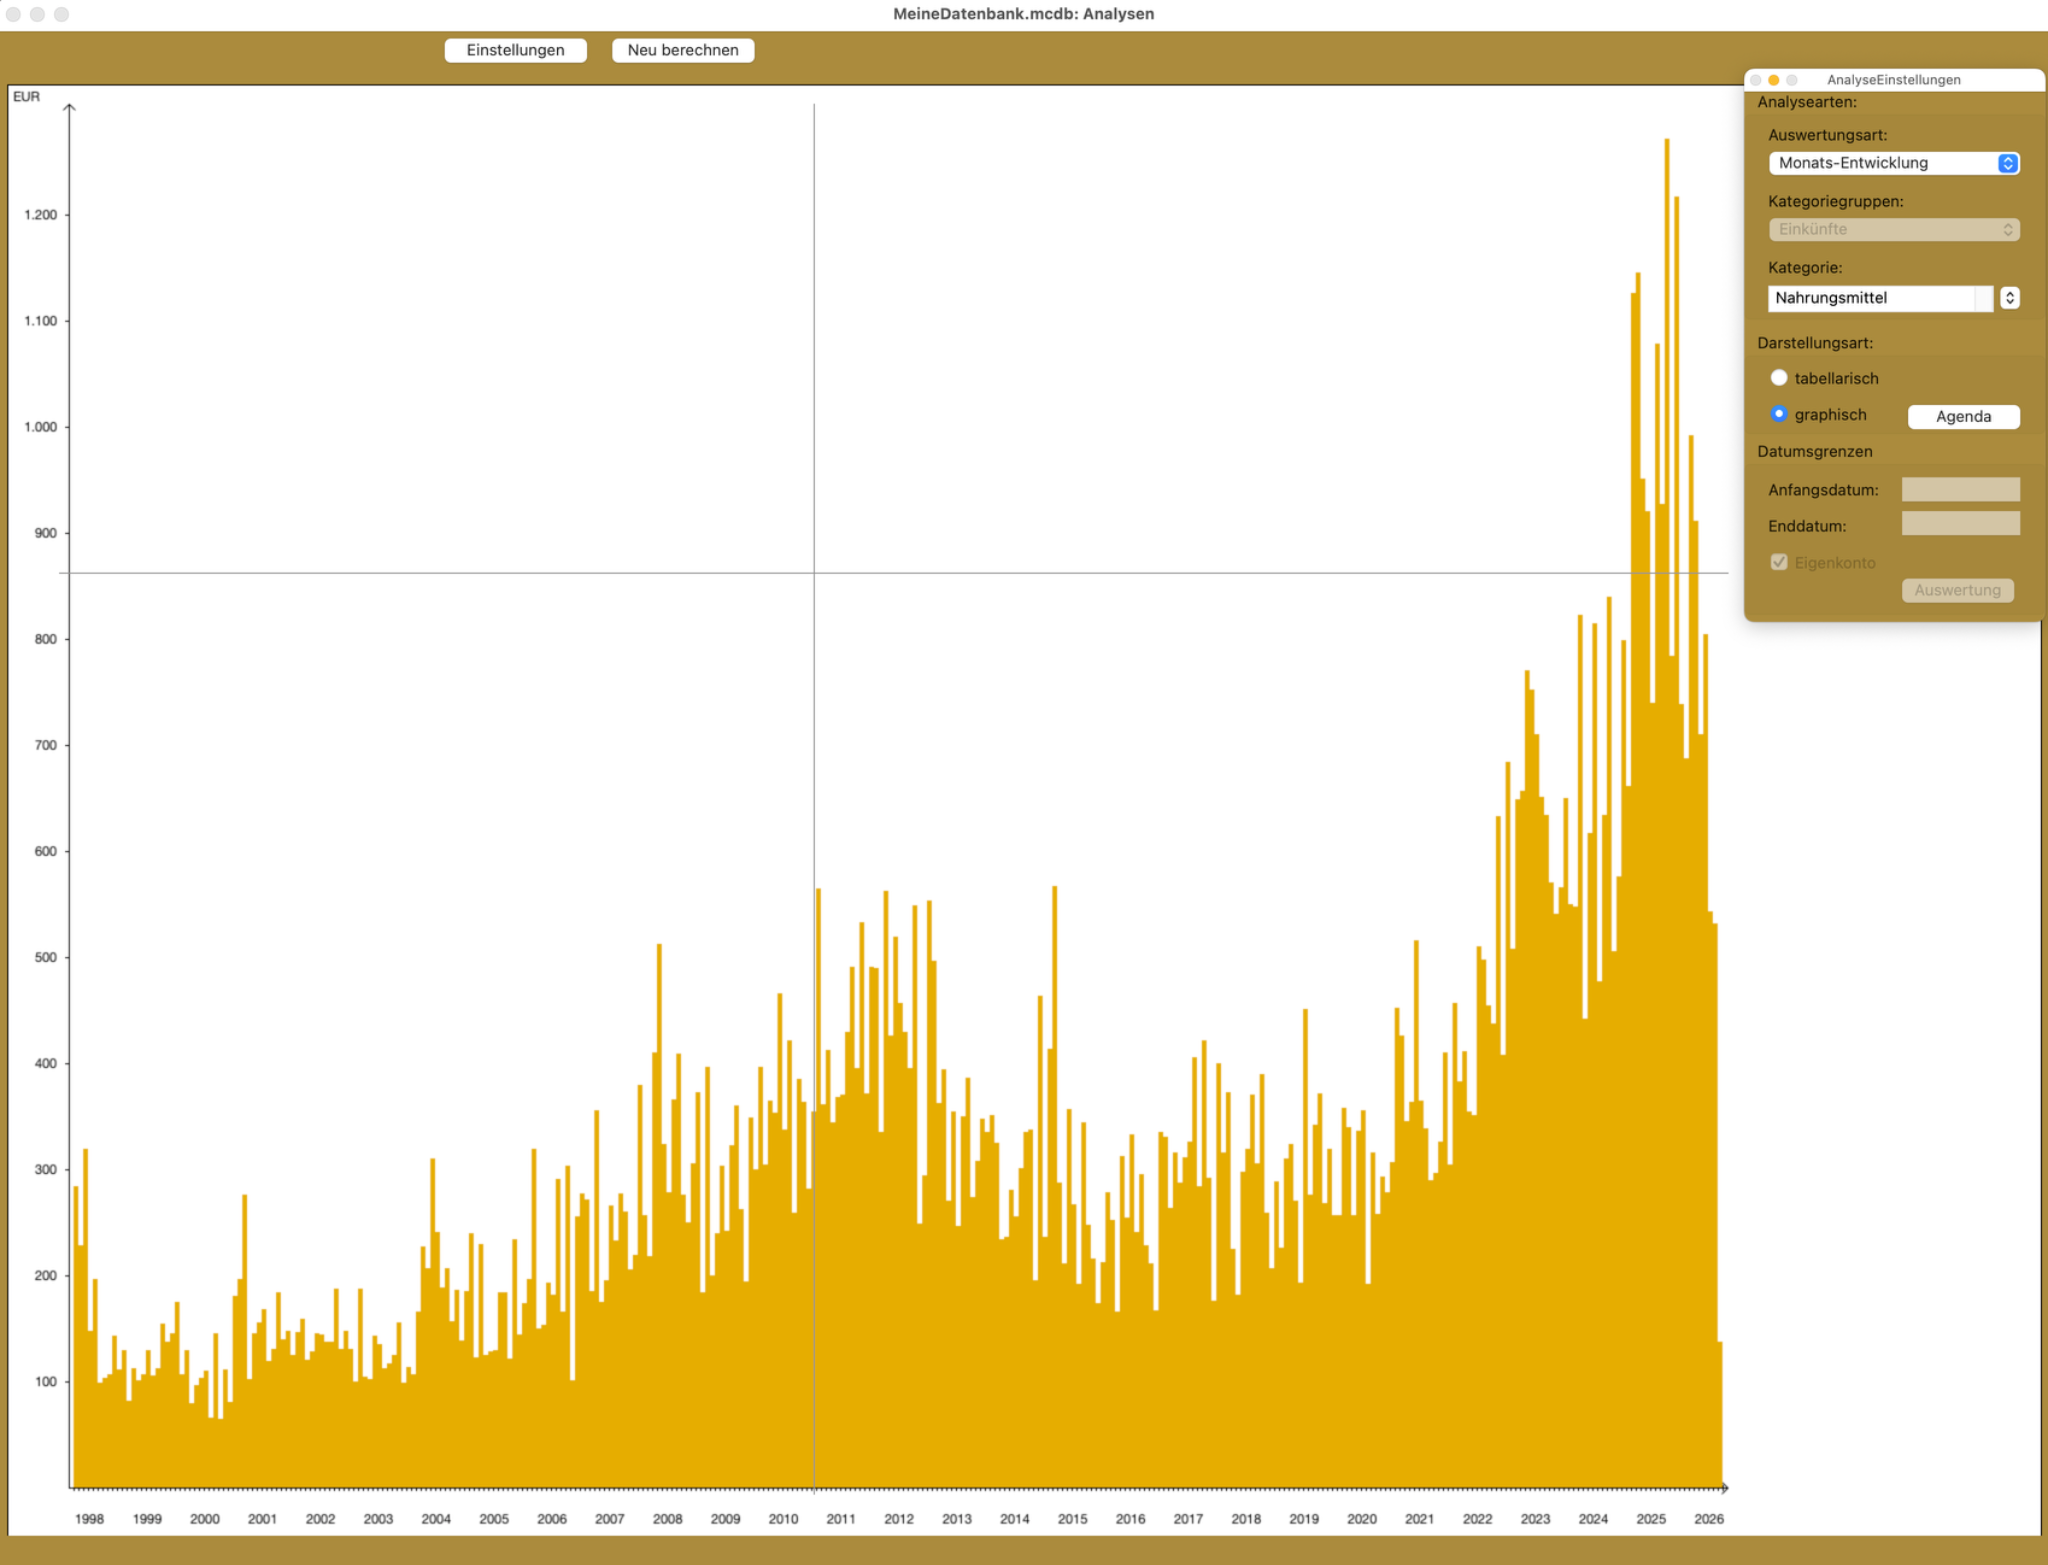Click the Nahrungsmittel category text field

[x=1880, y=298]
